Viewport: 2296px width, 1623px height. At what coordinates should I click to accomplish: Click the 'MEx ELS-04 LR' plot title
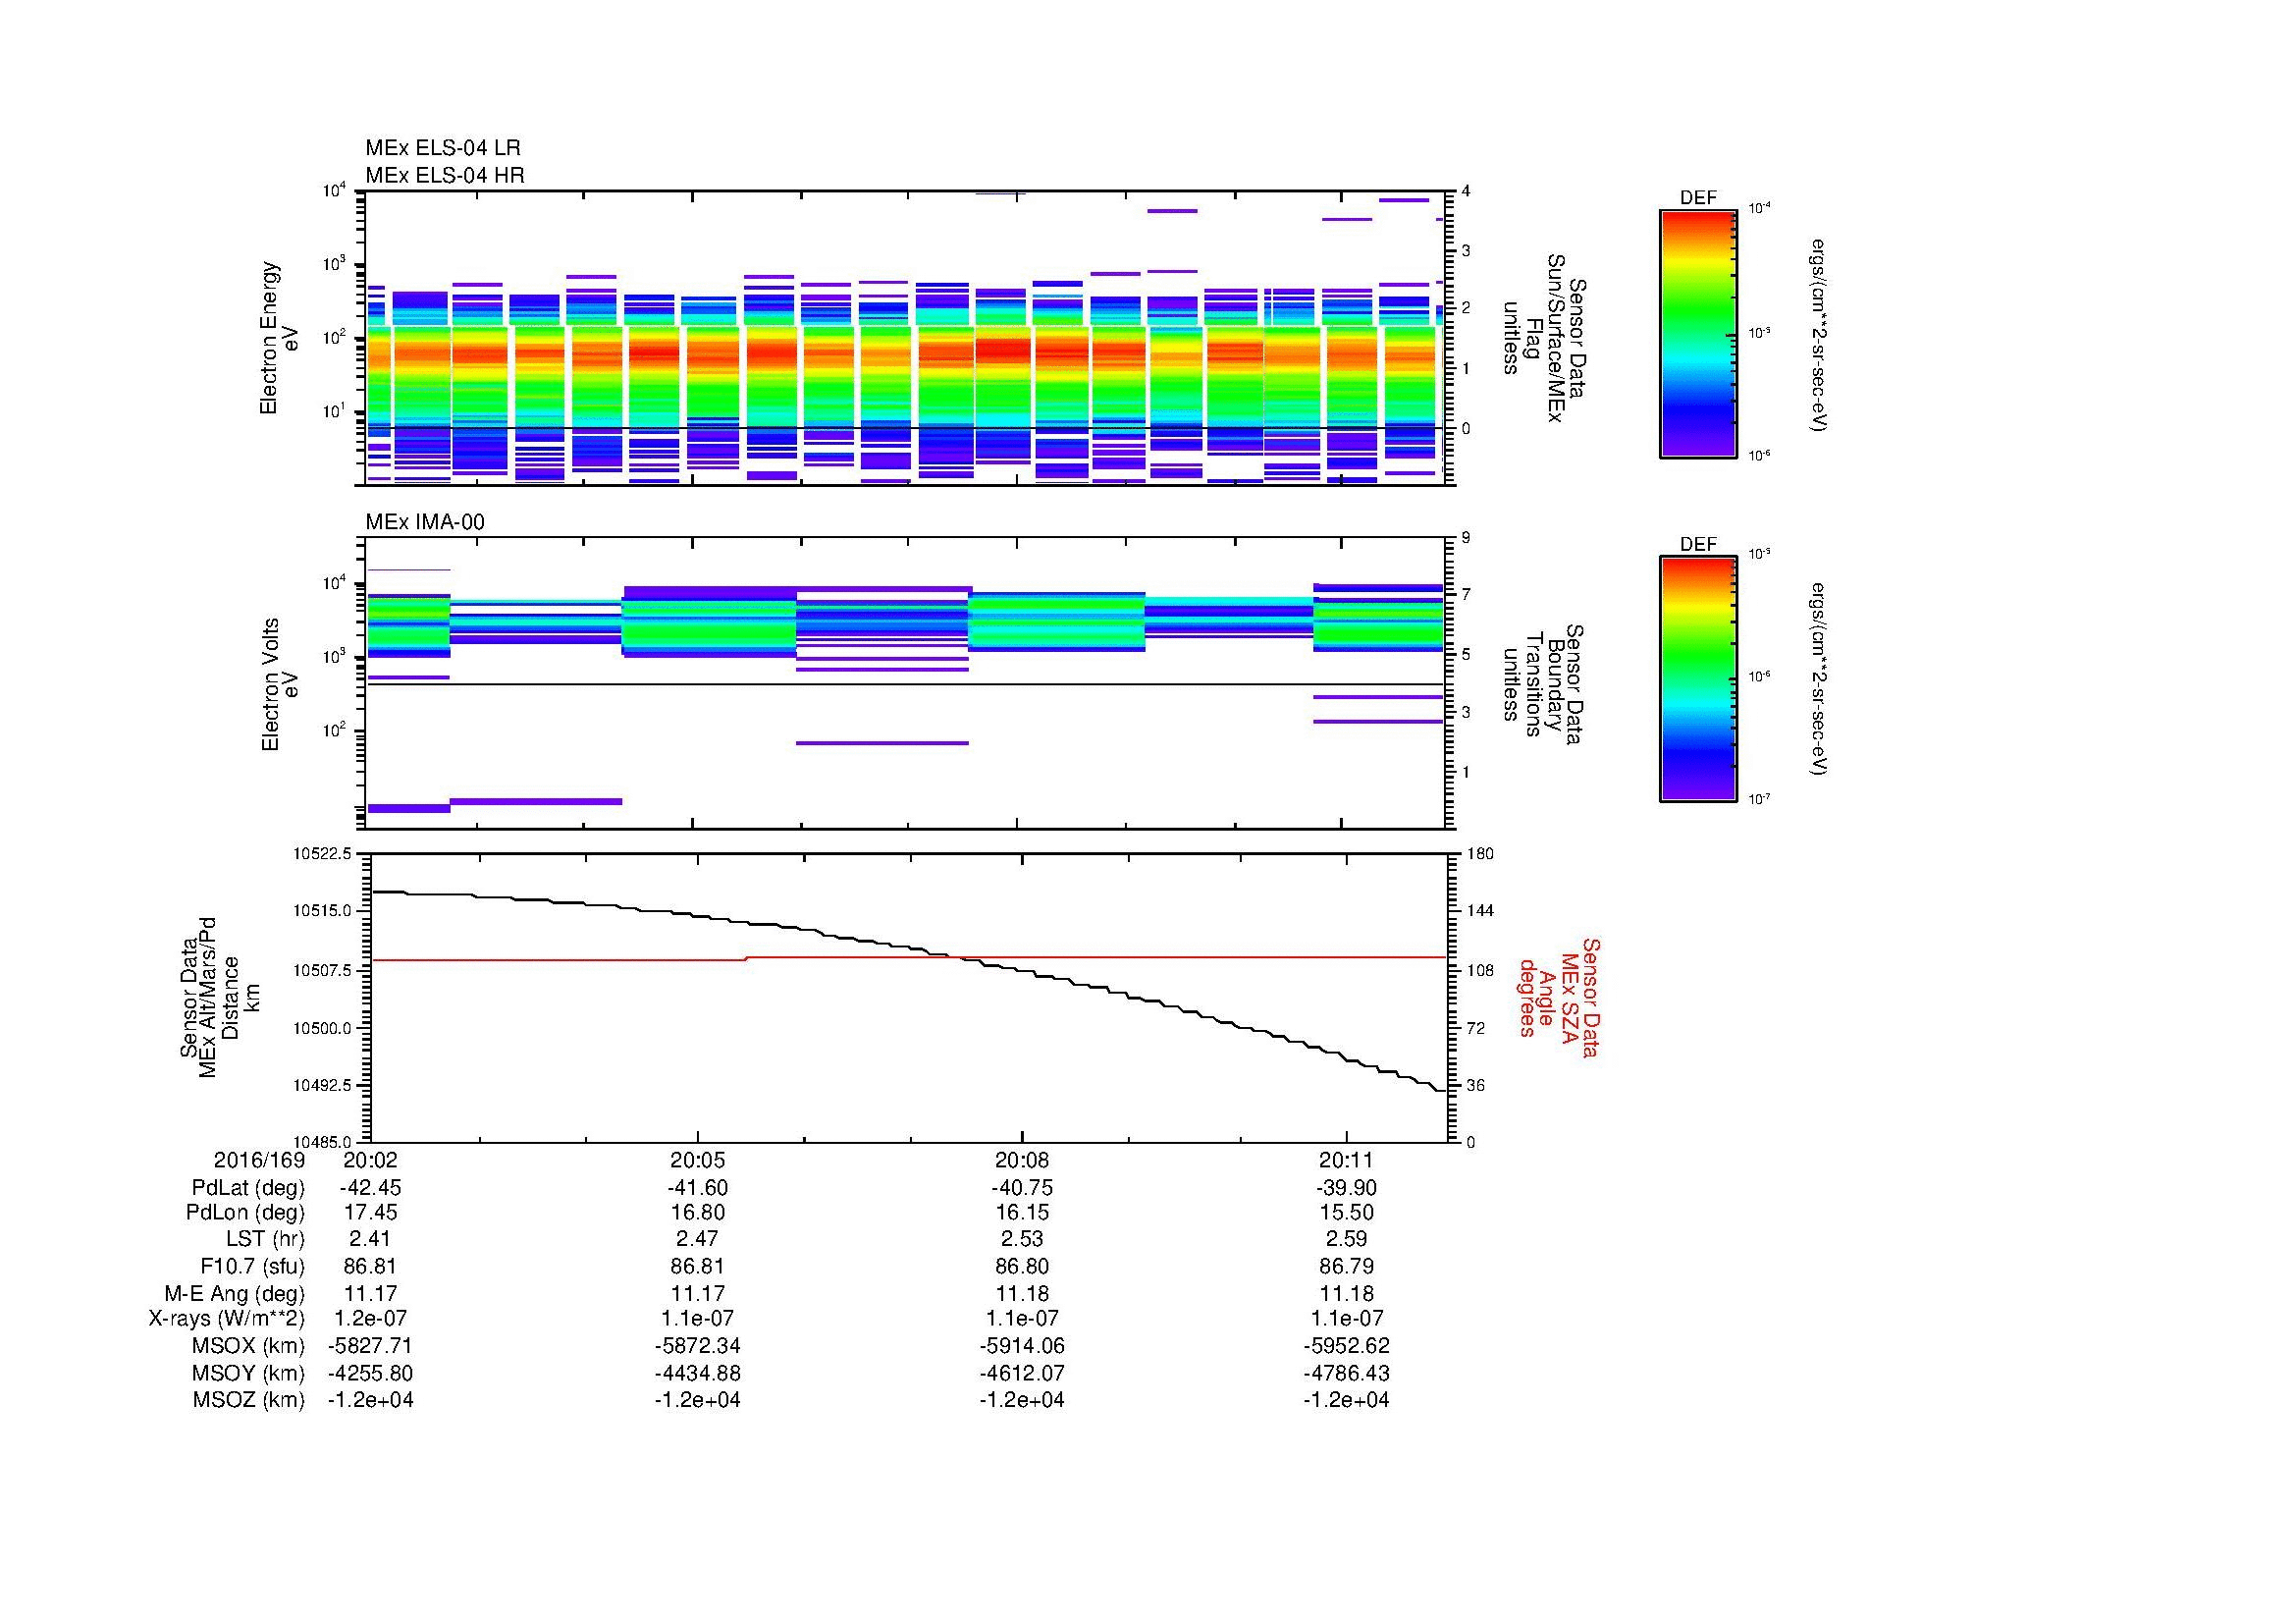(x=443, y=148)
